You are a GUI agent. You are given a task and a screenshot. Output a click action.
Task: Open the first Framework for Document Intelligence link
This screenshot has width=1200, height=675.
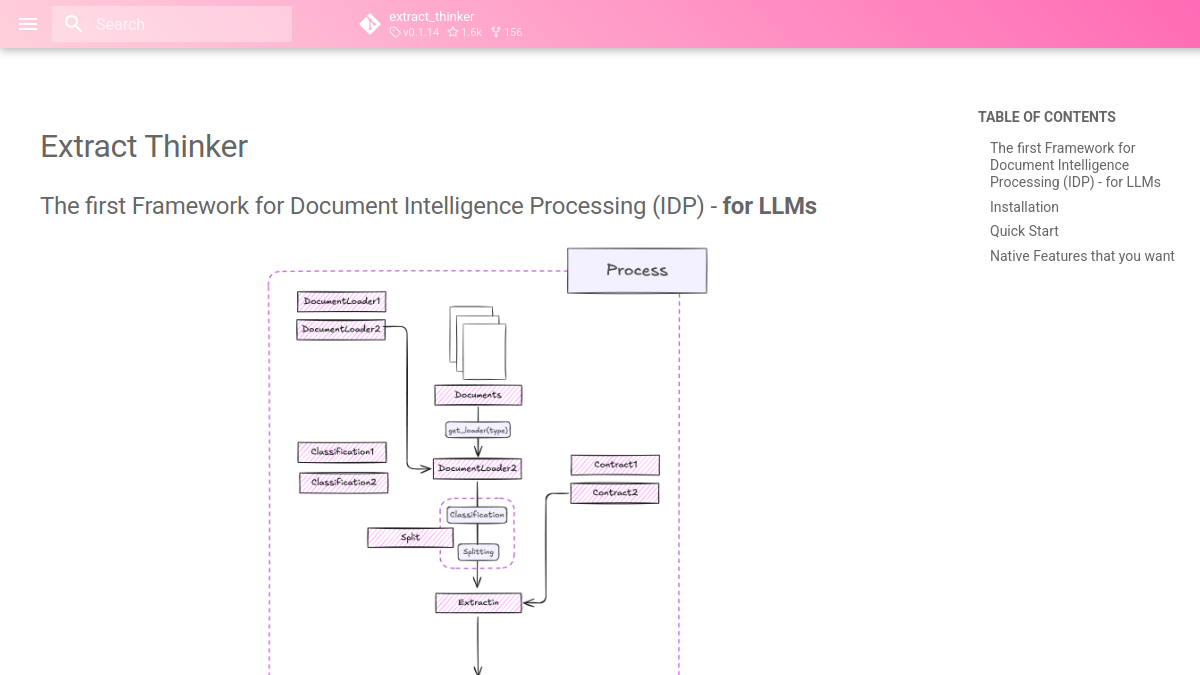[1075, 165]
